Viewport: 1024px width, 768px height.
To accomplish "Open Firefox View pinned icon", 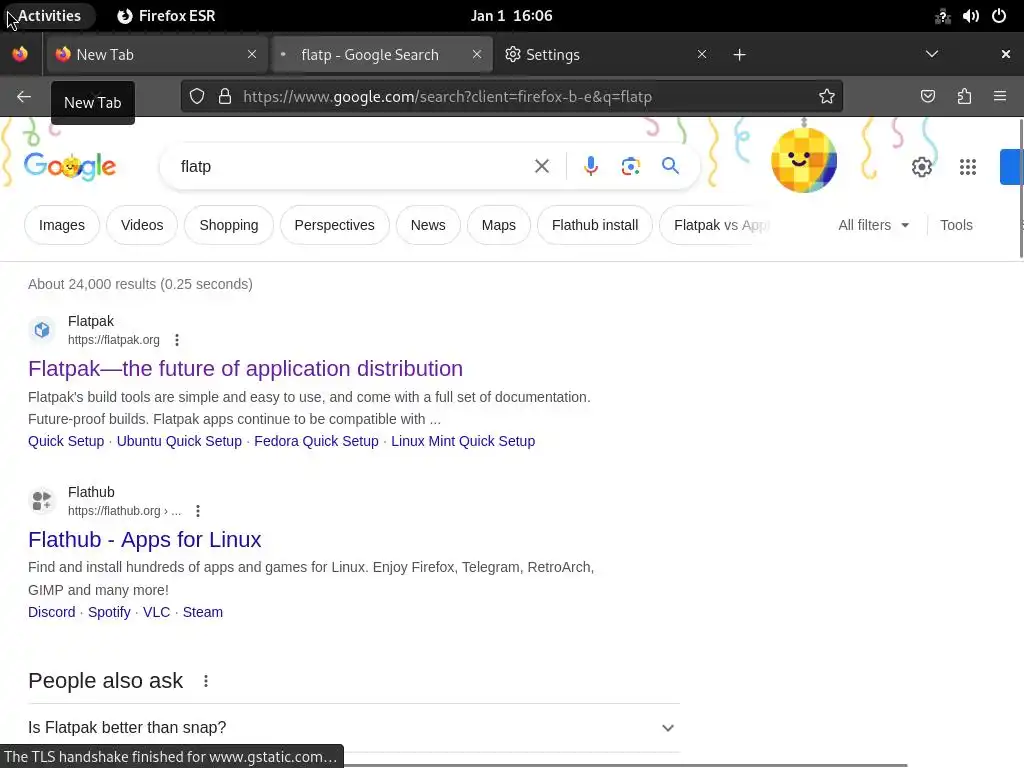I will (x=20, y=54).
